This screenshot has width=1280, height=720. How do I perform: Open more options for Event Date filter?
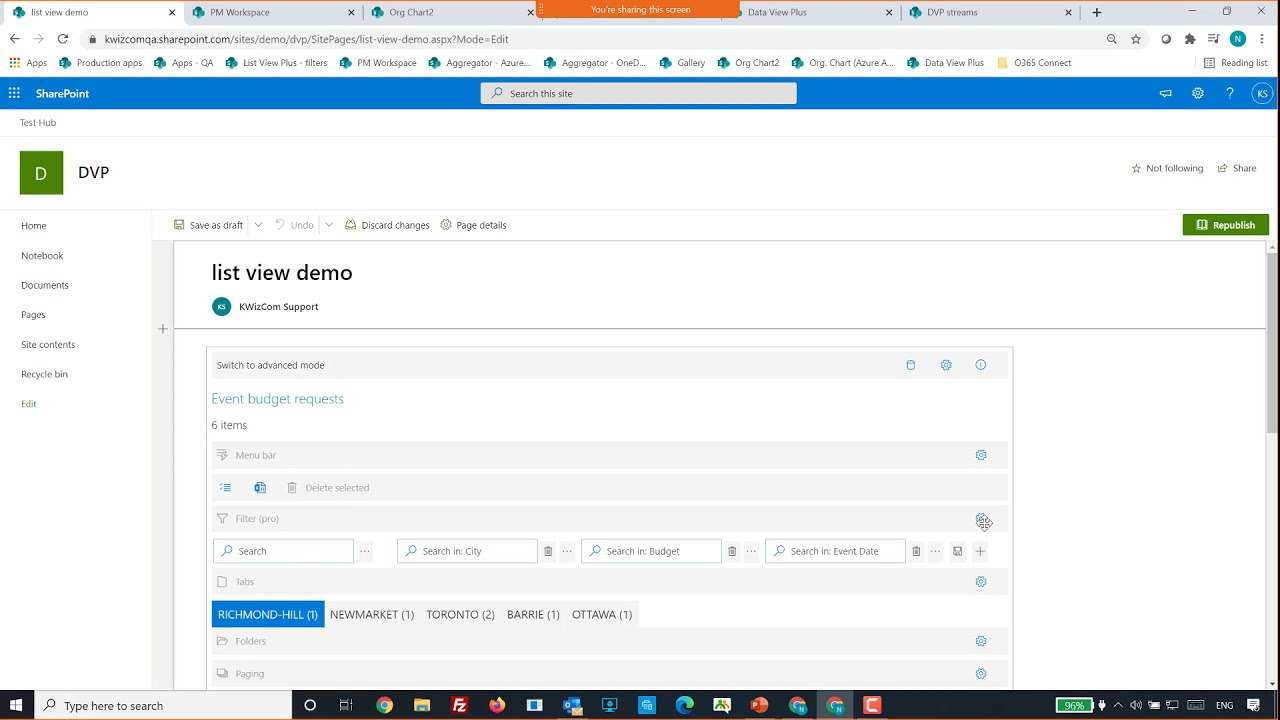pos(935,551)
